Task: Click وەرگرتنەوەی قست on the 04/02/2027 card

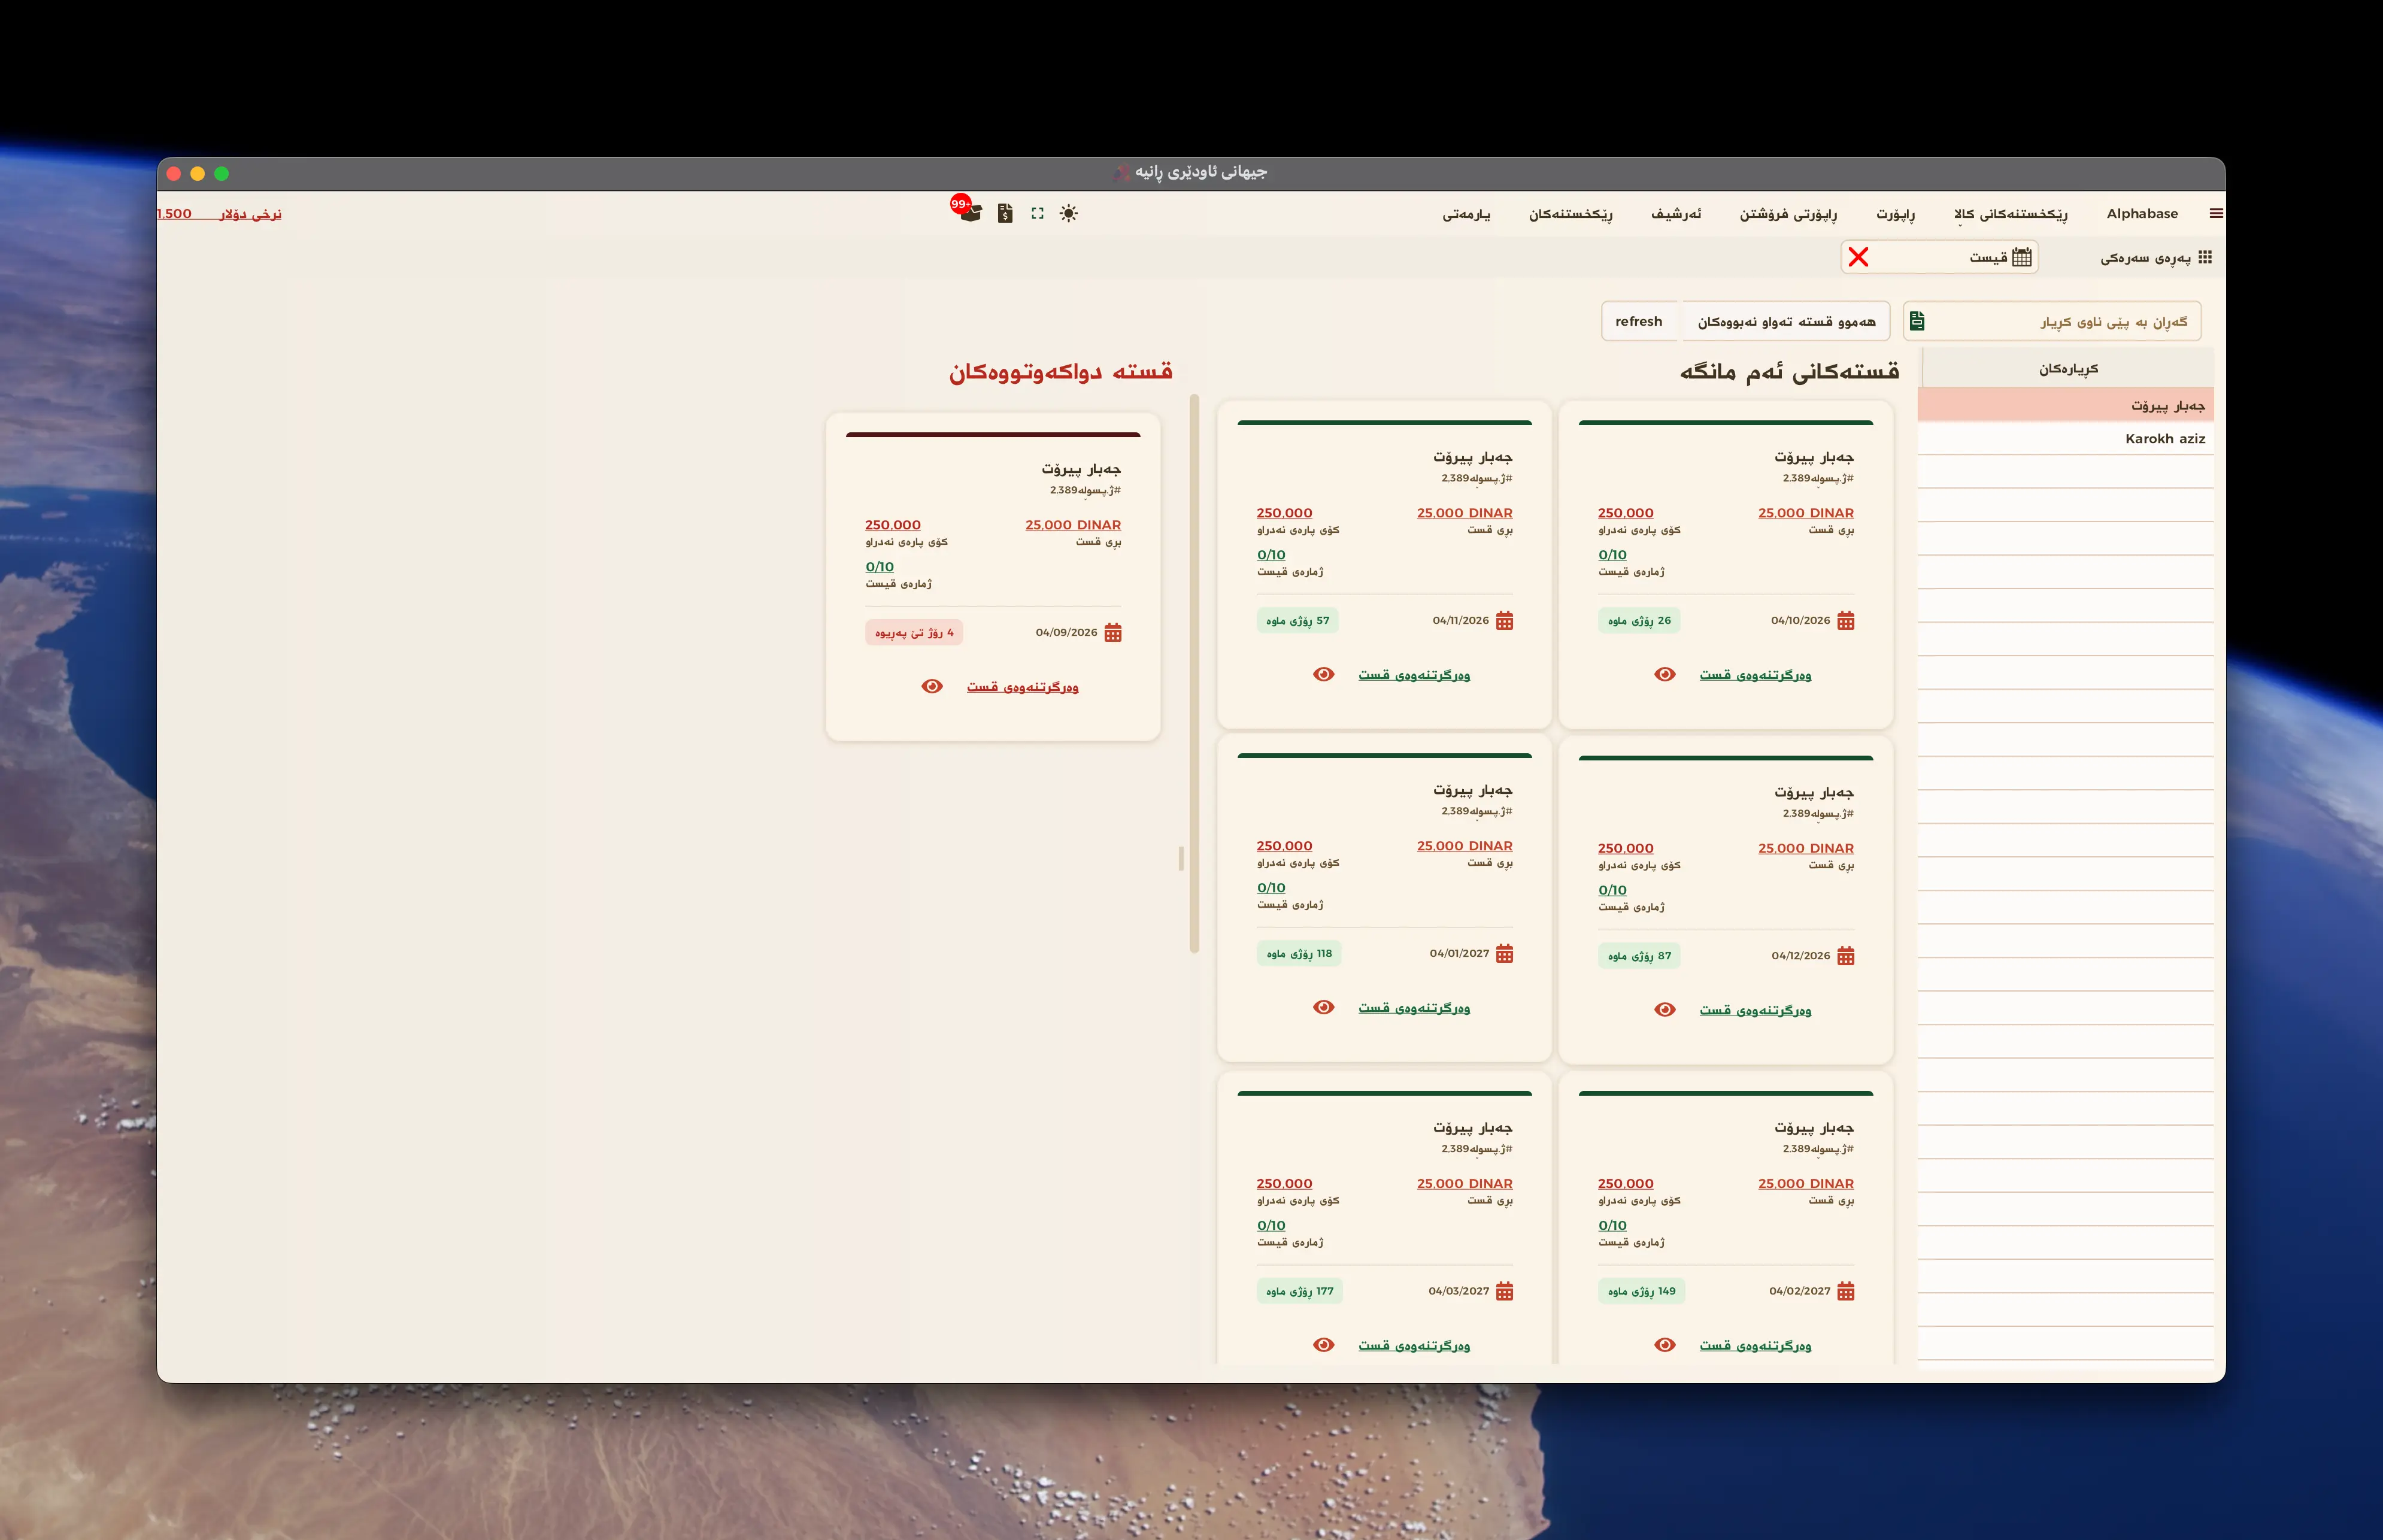Action: point(1755,1346)
